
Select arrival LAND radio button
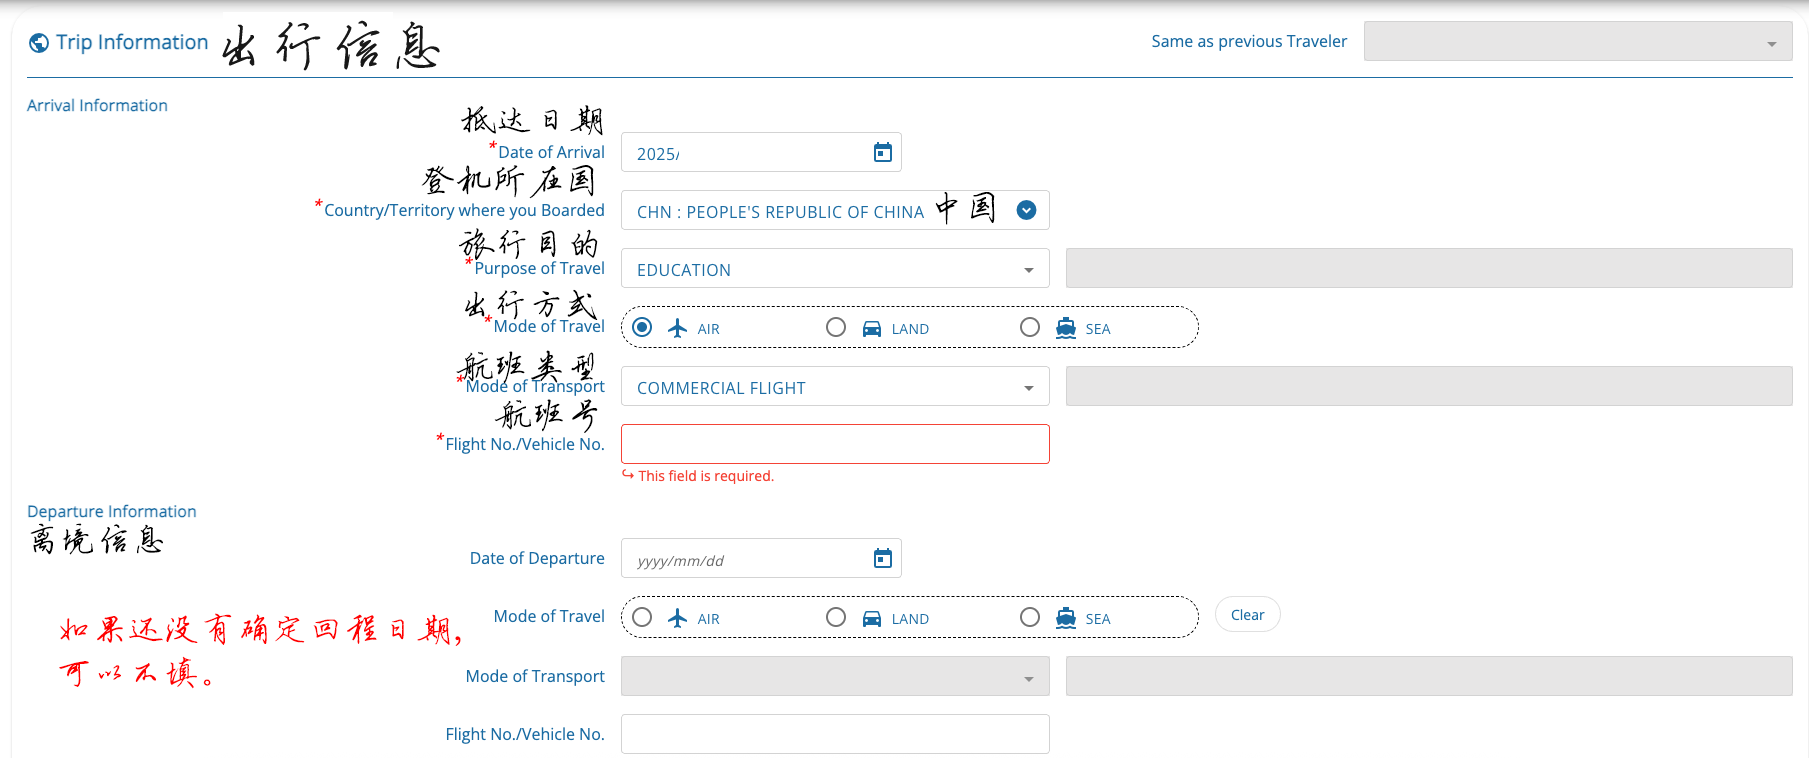(x=836, y=327)
